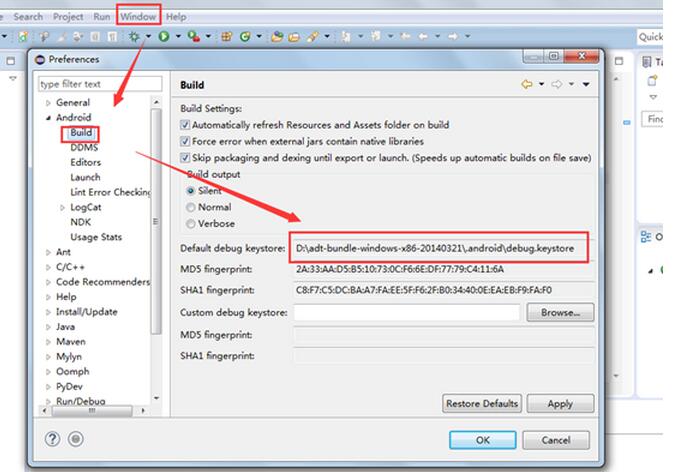Click the main toolbar Forward navigation arrow

[453, 36]
